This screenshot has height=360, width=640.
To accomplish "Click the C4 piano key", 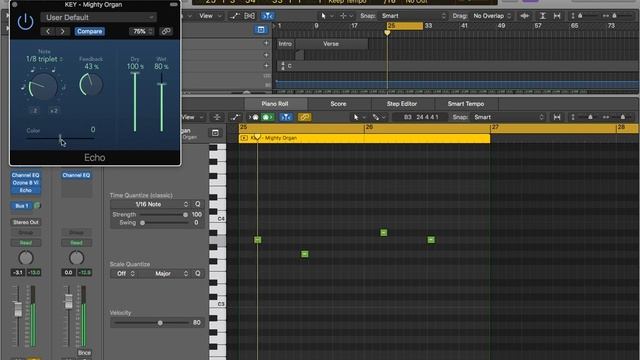I will (x=218, y=219).
